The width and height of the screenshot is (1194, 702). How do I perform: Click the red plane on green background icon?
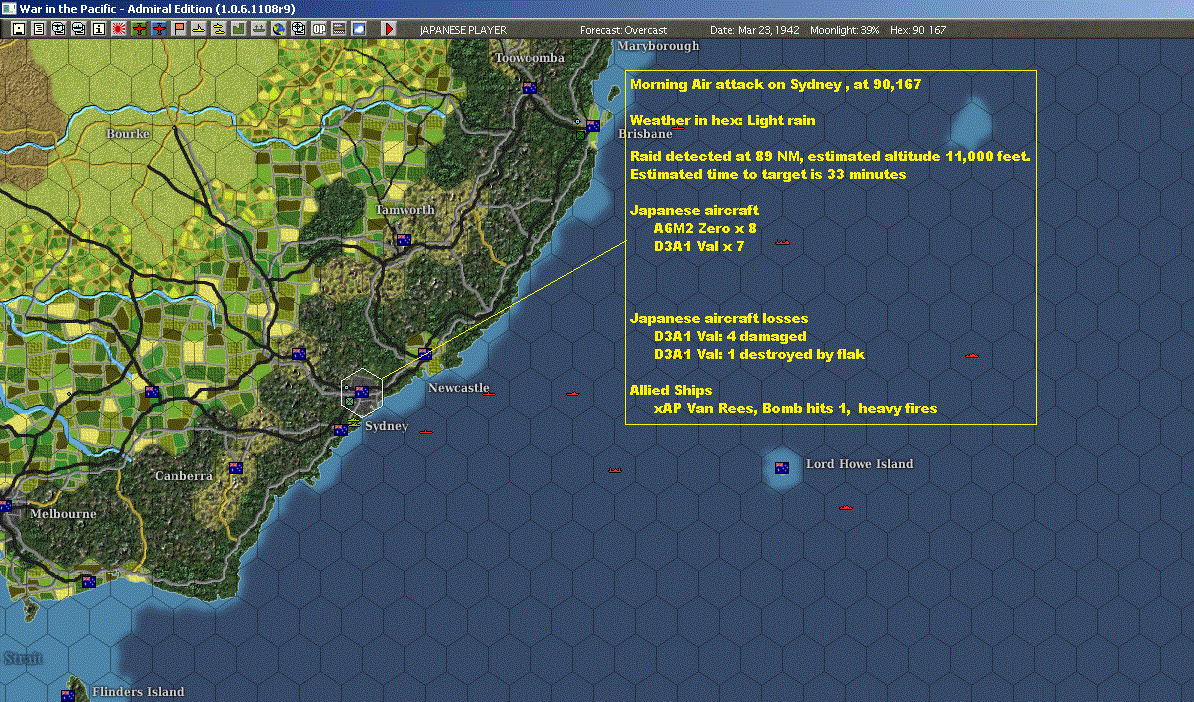[139, 29]
